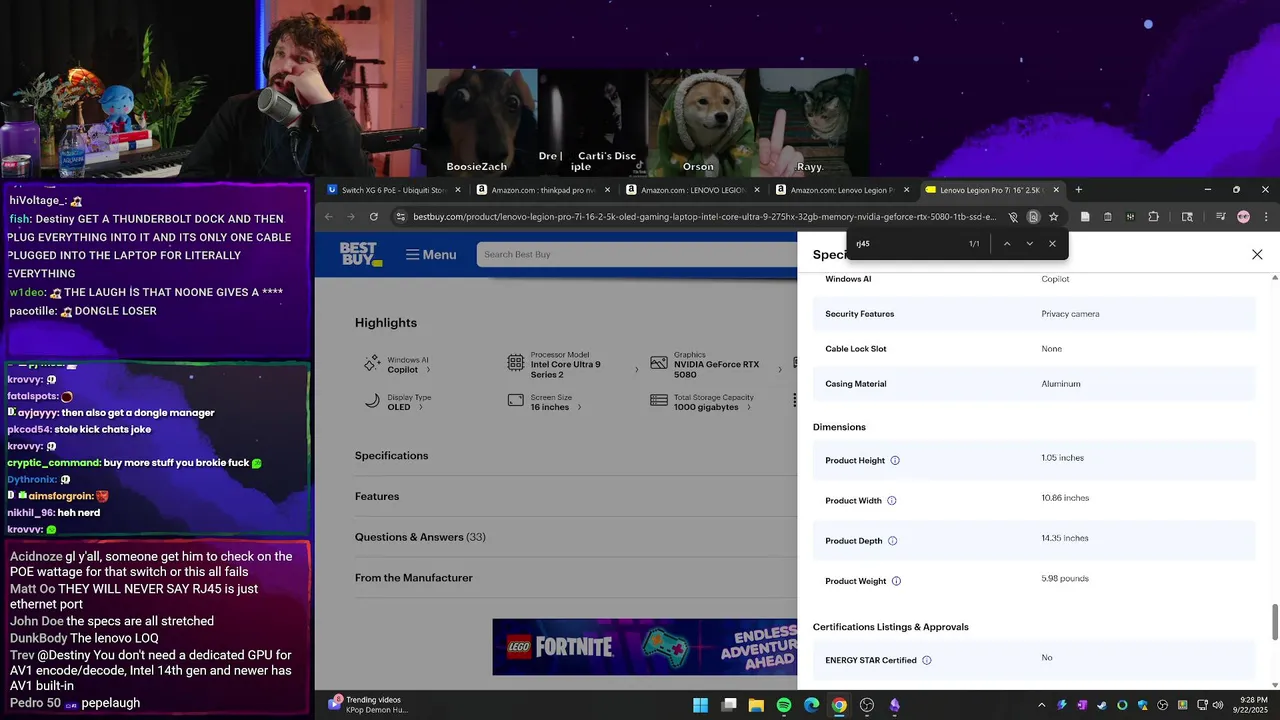Open the Trending videos taskbar widget

pos(368,705)
